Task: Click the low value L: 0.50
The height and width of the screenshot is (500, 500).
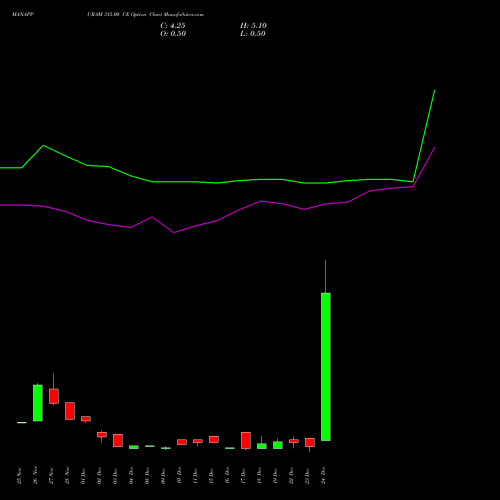Action: click(253, 34)
